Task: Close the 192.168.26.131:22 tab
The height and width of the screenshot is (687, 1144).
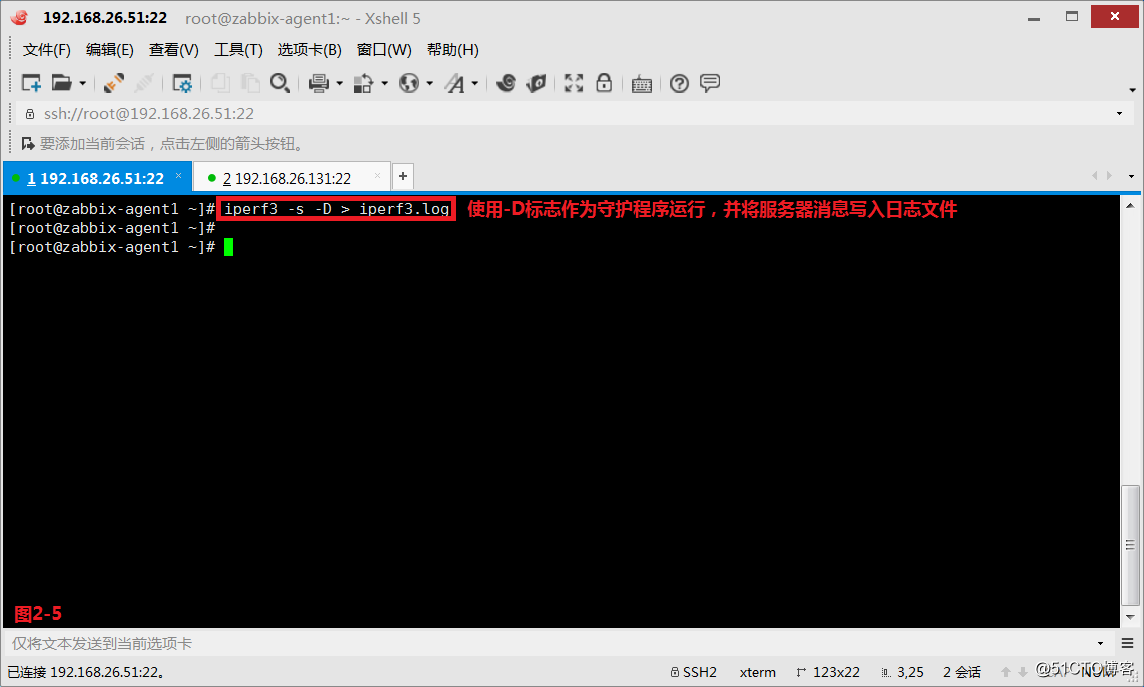Action: (377, 176)
